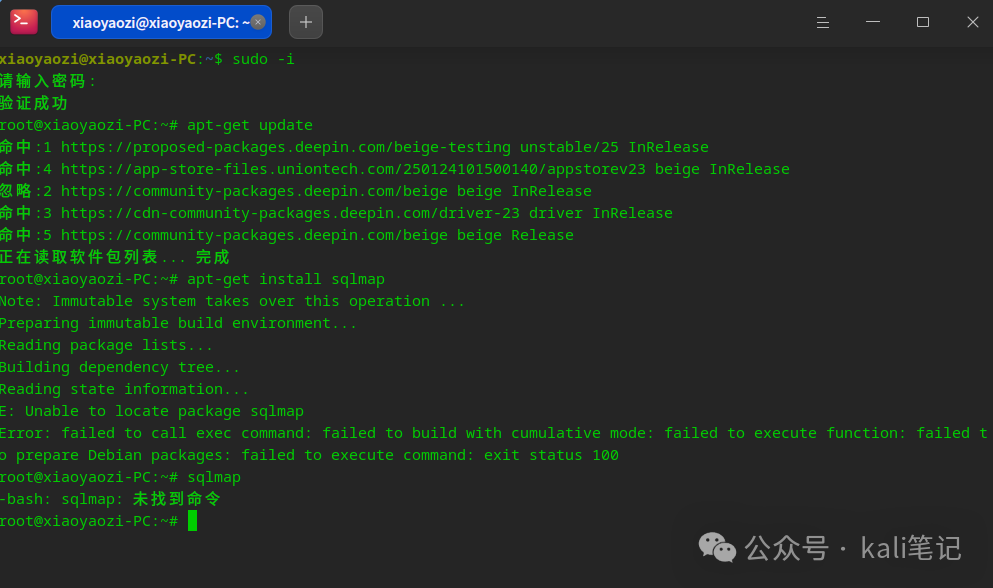Close the terminal window
This screenshot has width=993, height=588.
972,22
